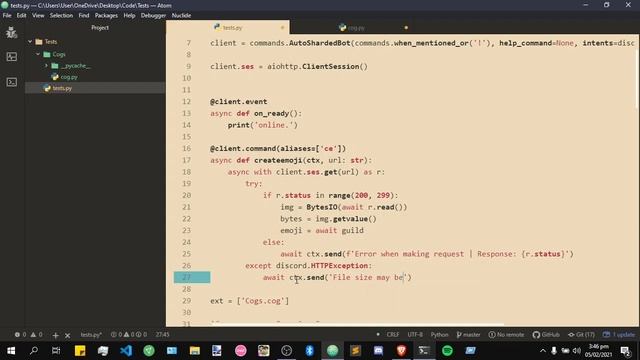Open the File menu
Viewport: 640px width, 360px height.
[7, 16]
